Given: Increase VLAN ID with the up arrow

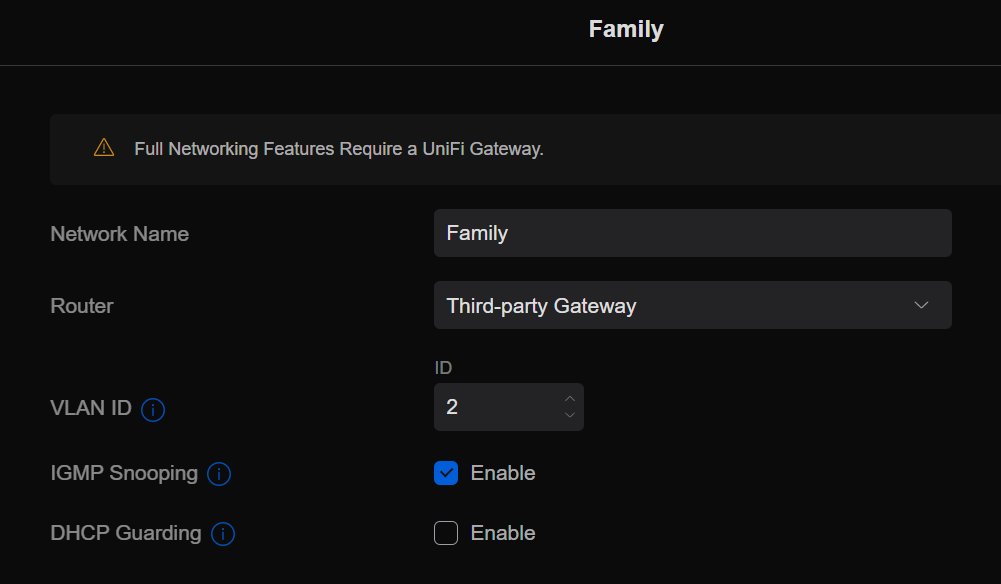Looking at the screenshot, I should pos(570,398).
